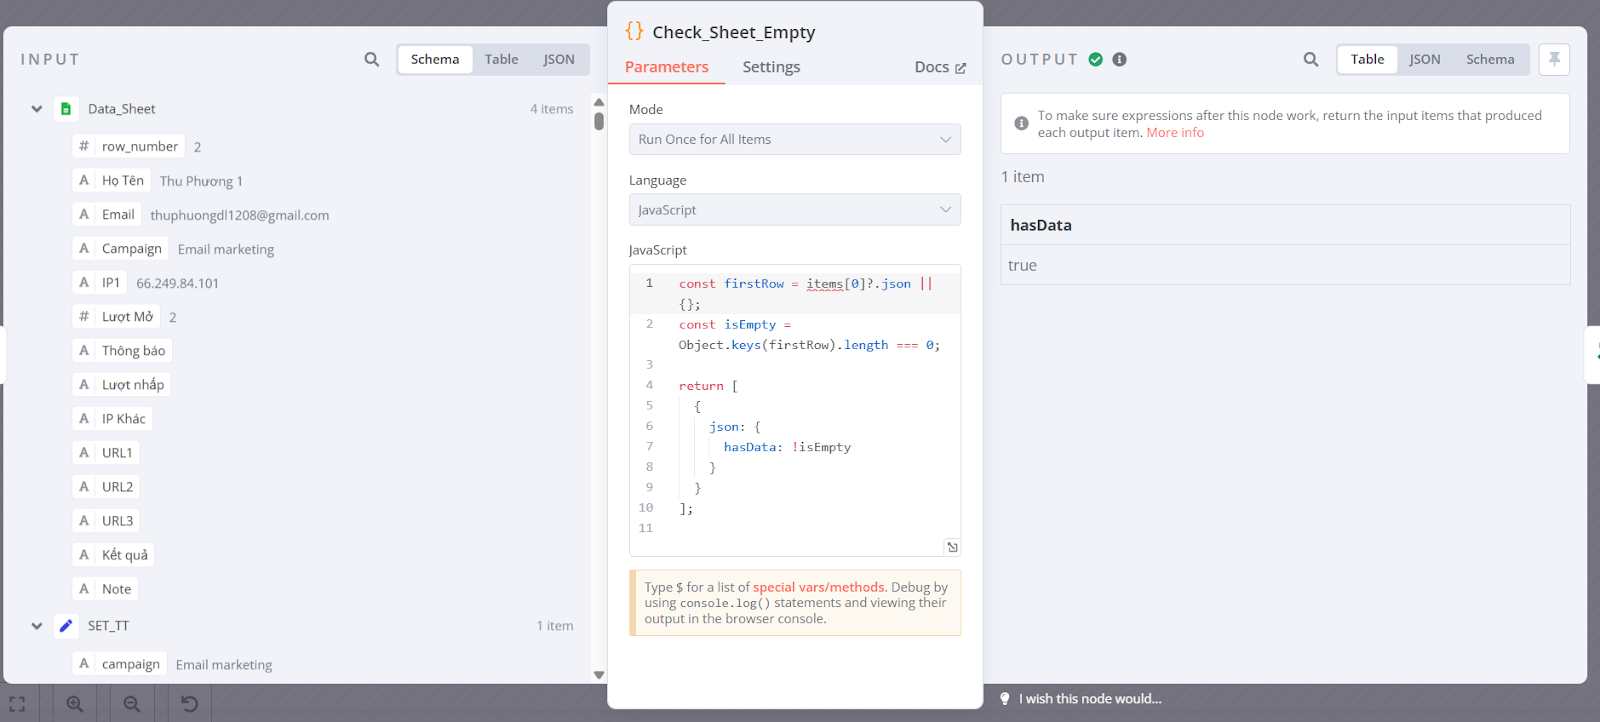Image resolution: width=1600 pixels, height=722 pixels.
Task: Click the hash type icon beside row_number
Action: [x=84, y=146]
